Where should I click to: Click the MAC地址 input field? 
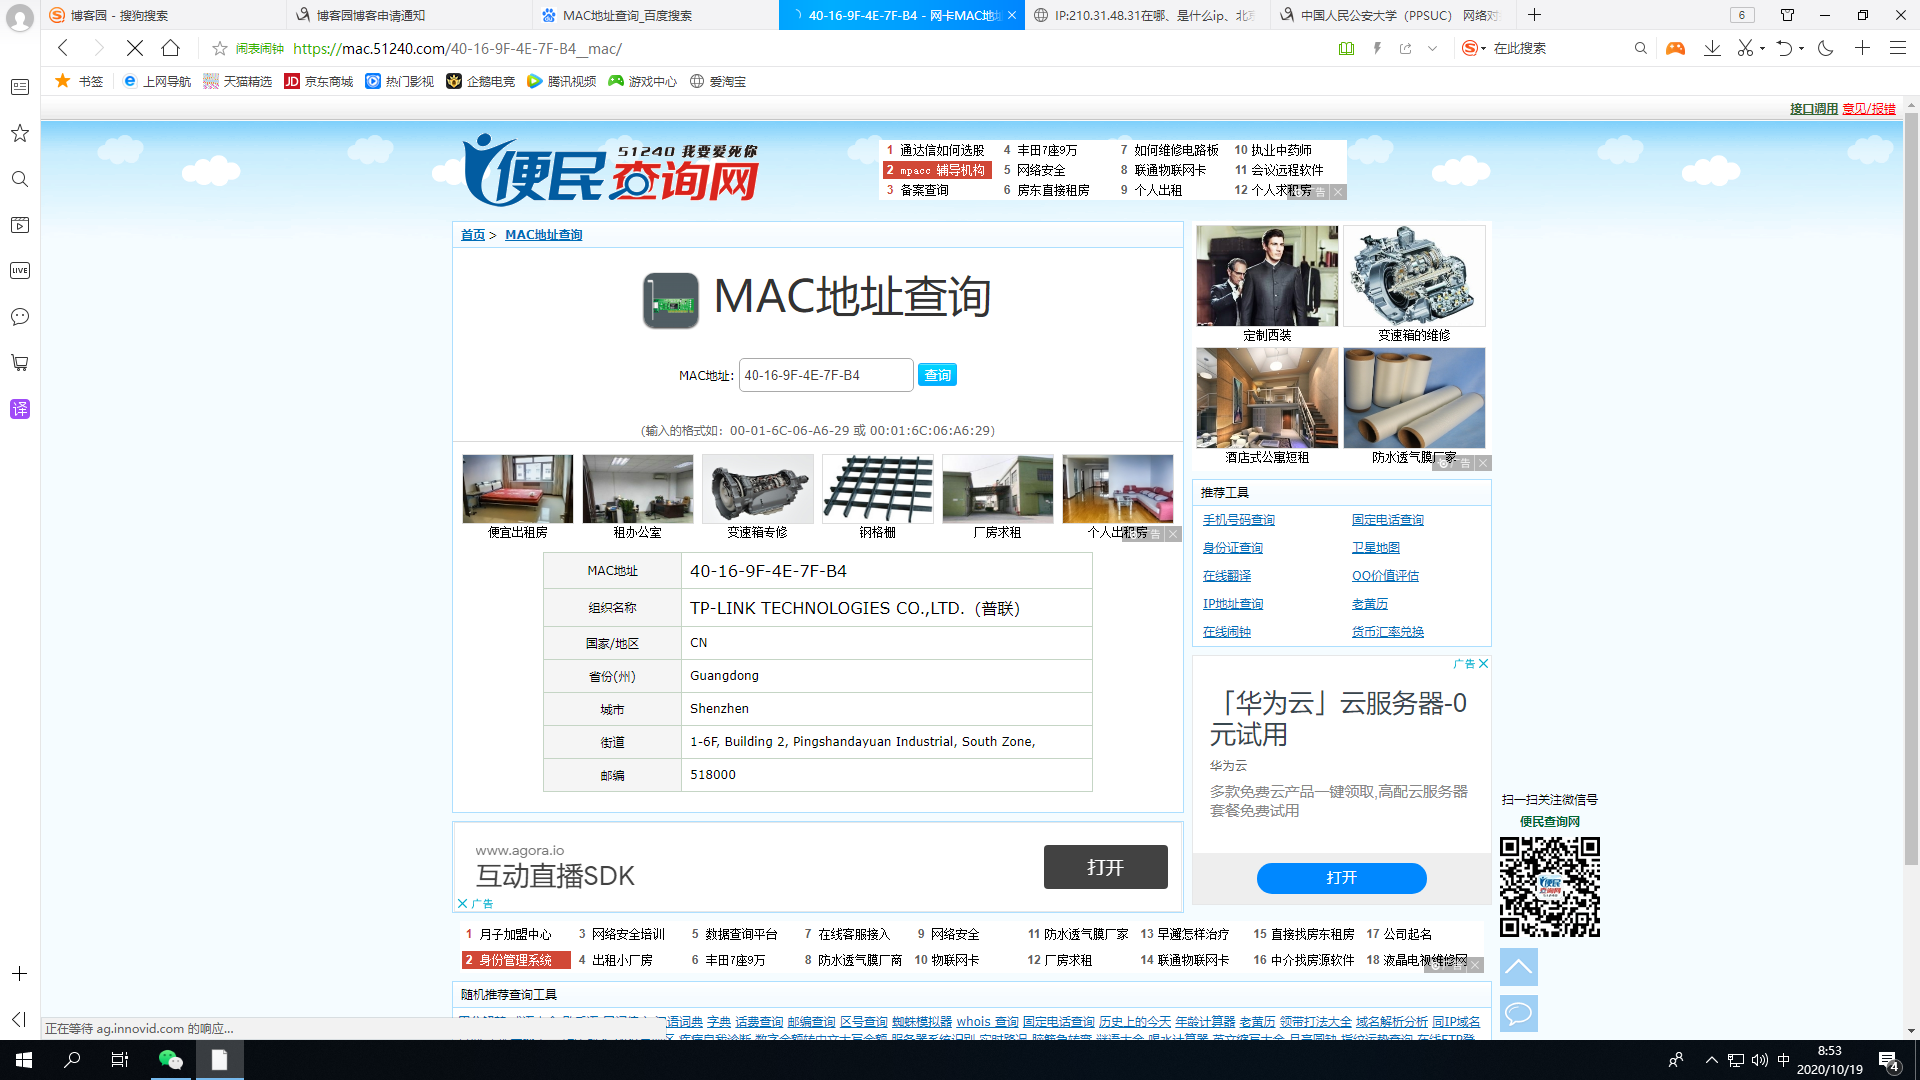[x=825, y=375]
